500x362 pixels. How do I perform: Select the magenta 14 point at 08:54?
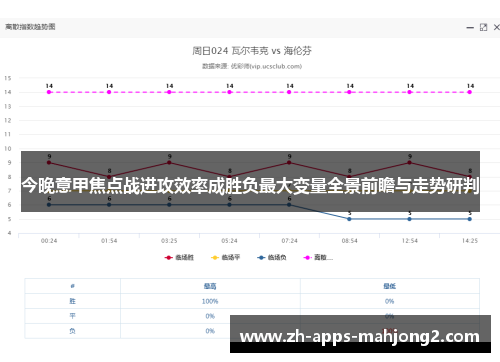point(349,92)
